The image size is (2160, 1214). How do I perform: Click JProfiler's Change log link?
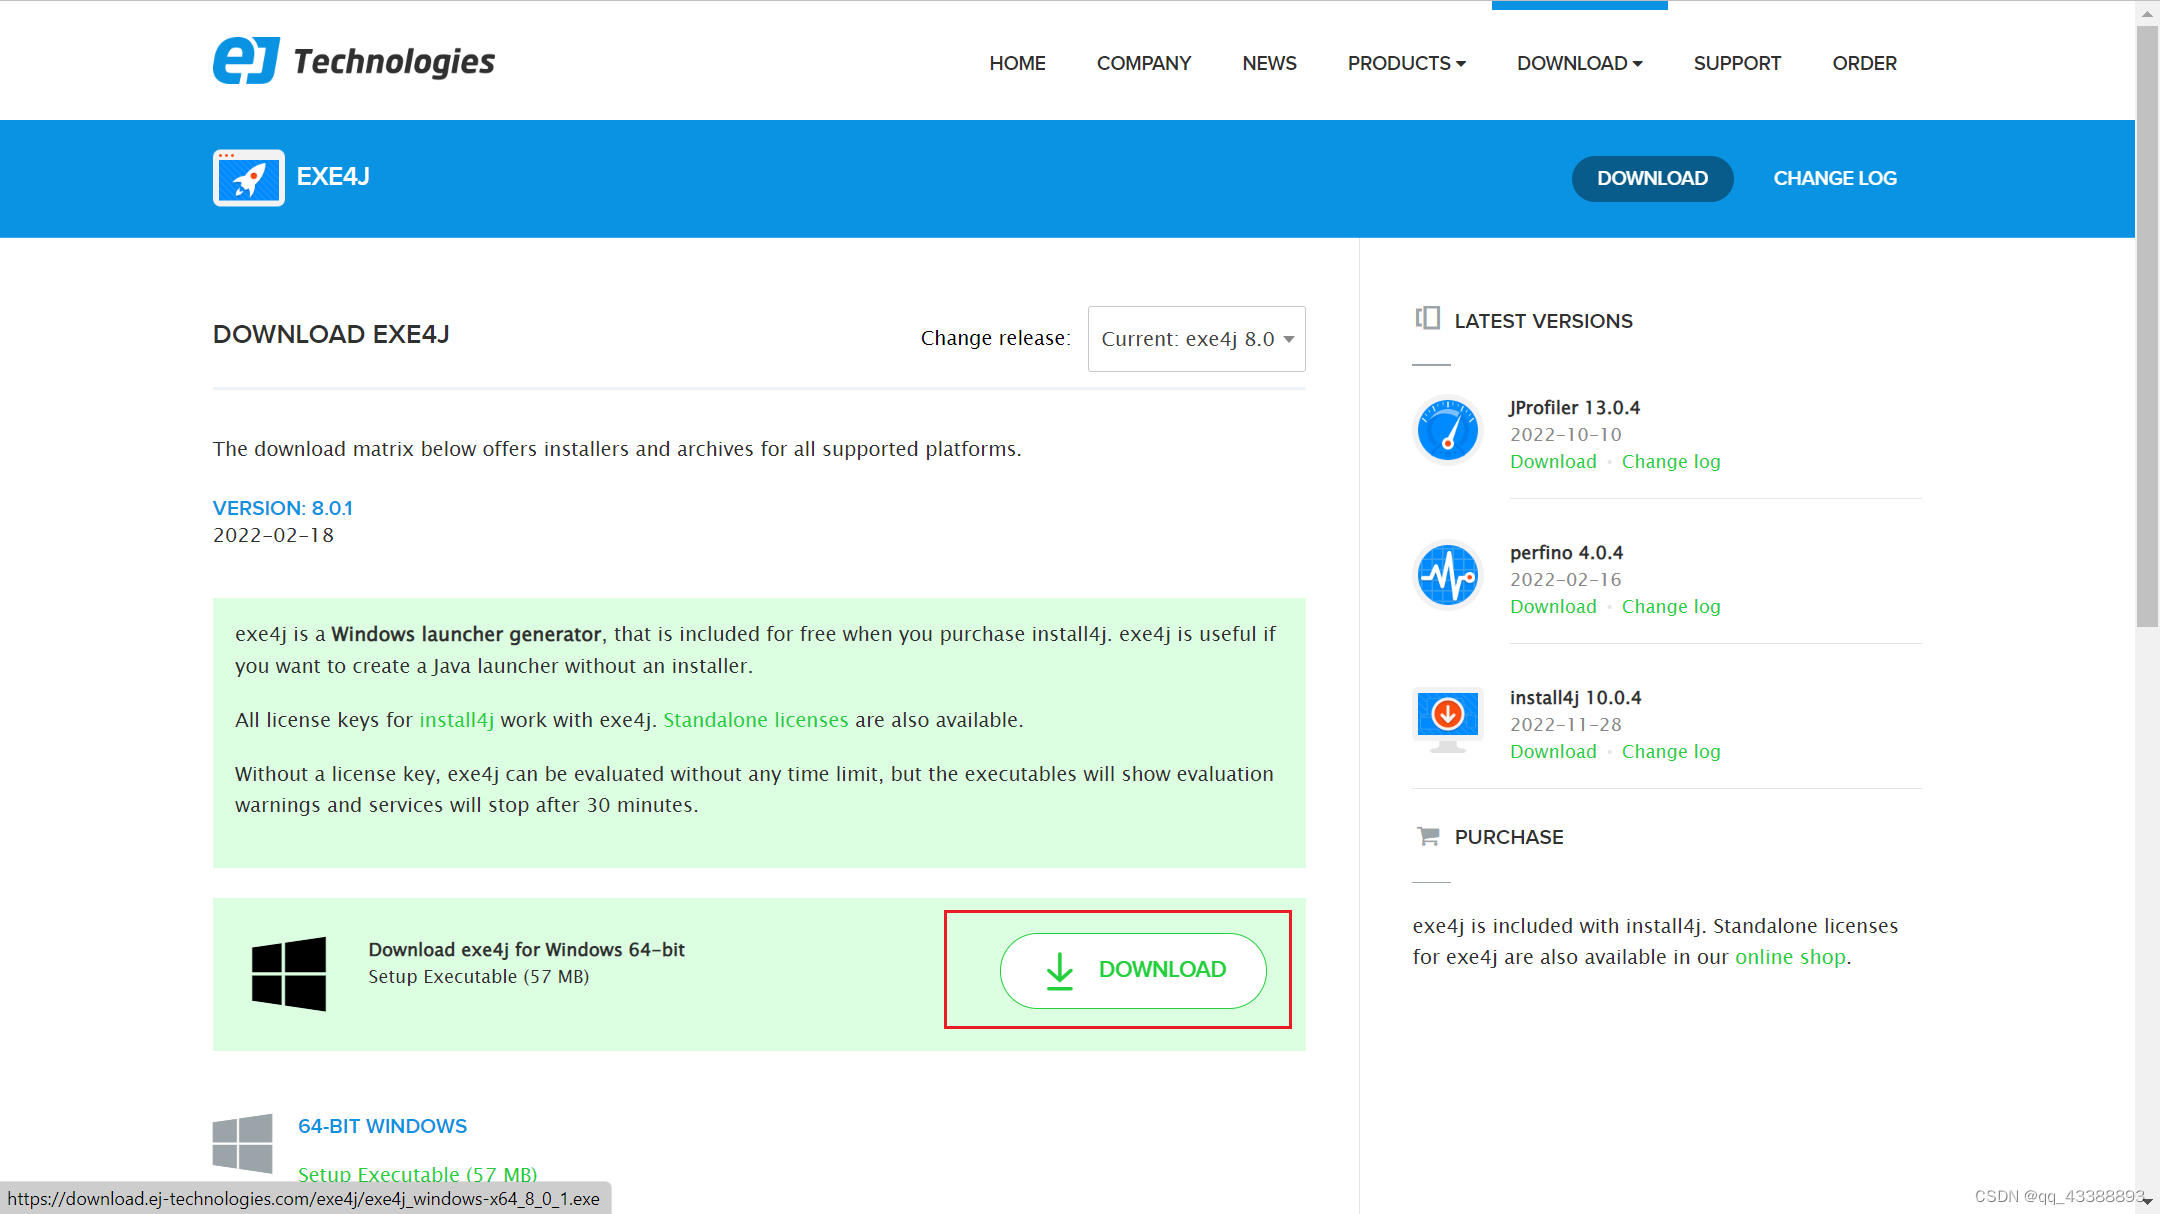click(x=1670, y=462)
